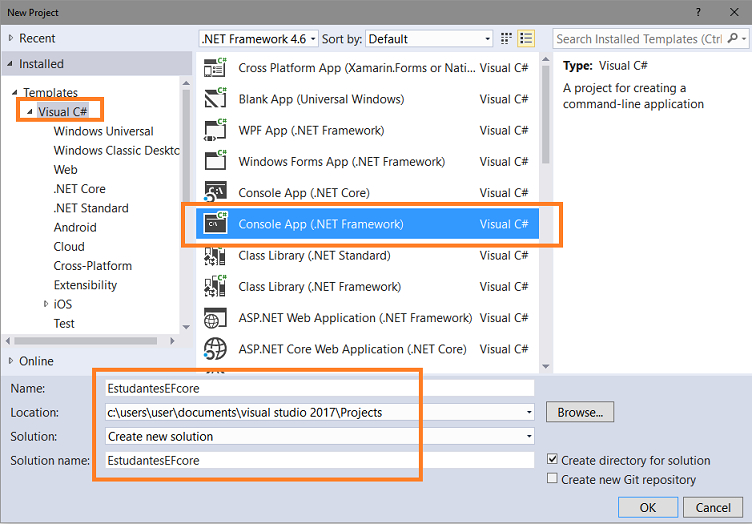Open the Location path dropdown arrow
Image resolution: width=752 pixels, height=524 pixels.
click(529, 412)
